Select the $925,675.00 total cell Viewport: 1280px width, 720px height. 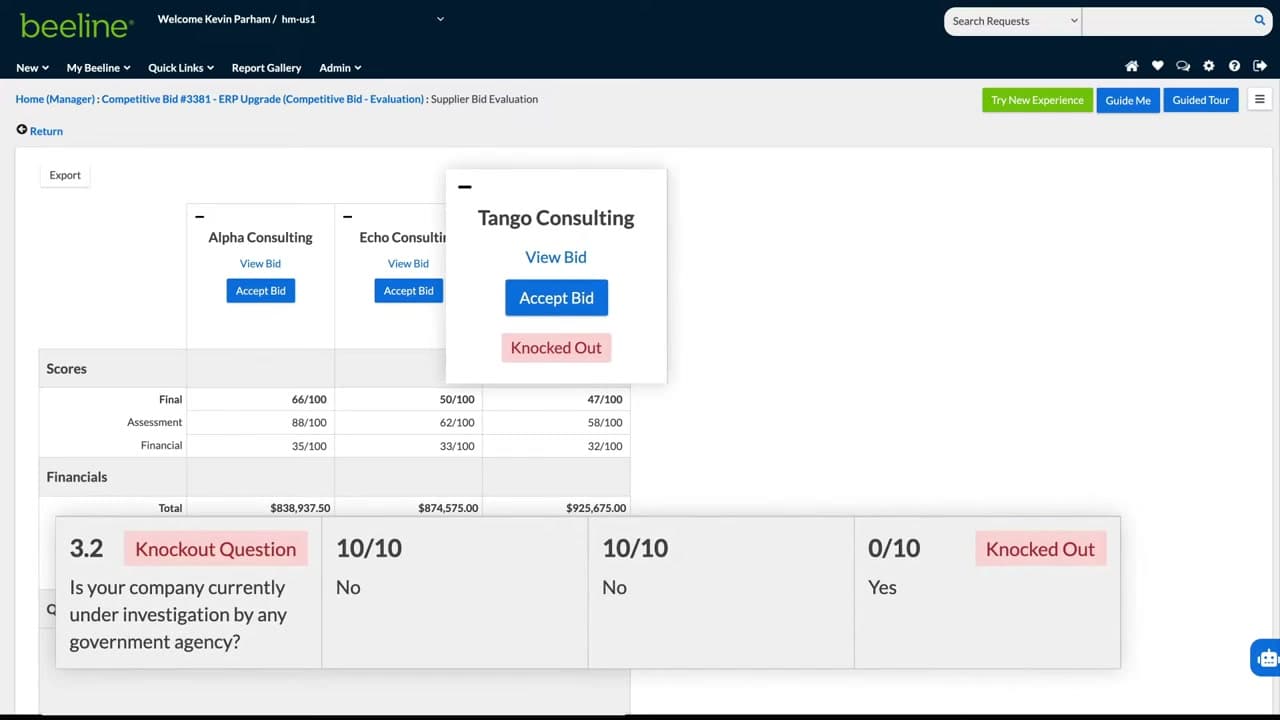pos(596,508)
